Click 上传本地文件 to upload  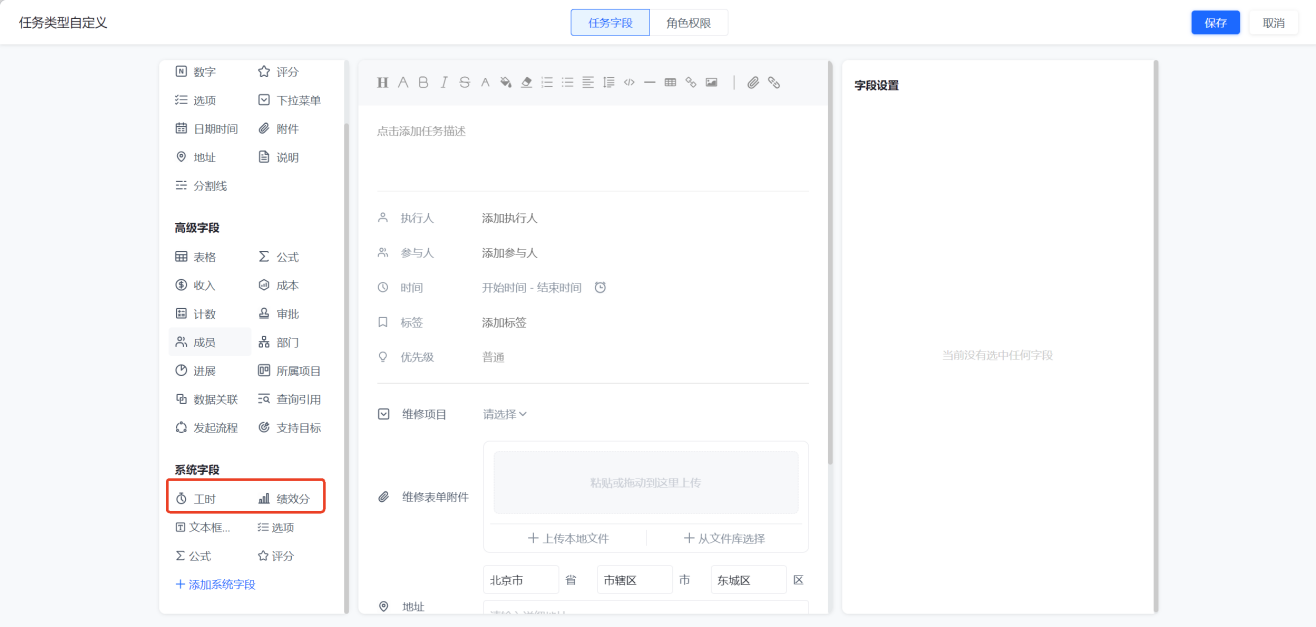(568, 538)
